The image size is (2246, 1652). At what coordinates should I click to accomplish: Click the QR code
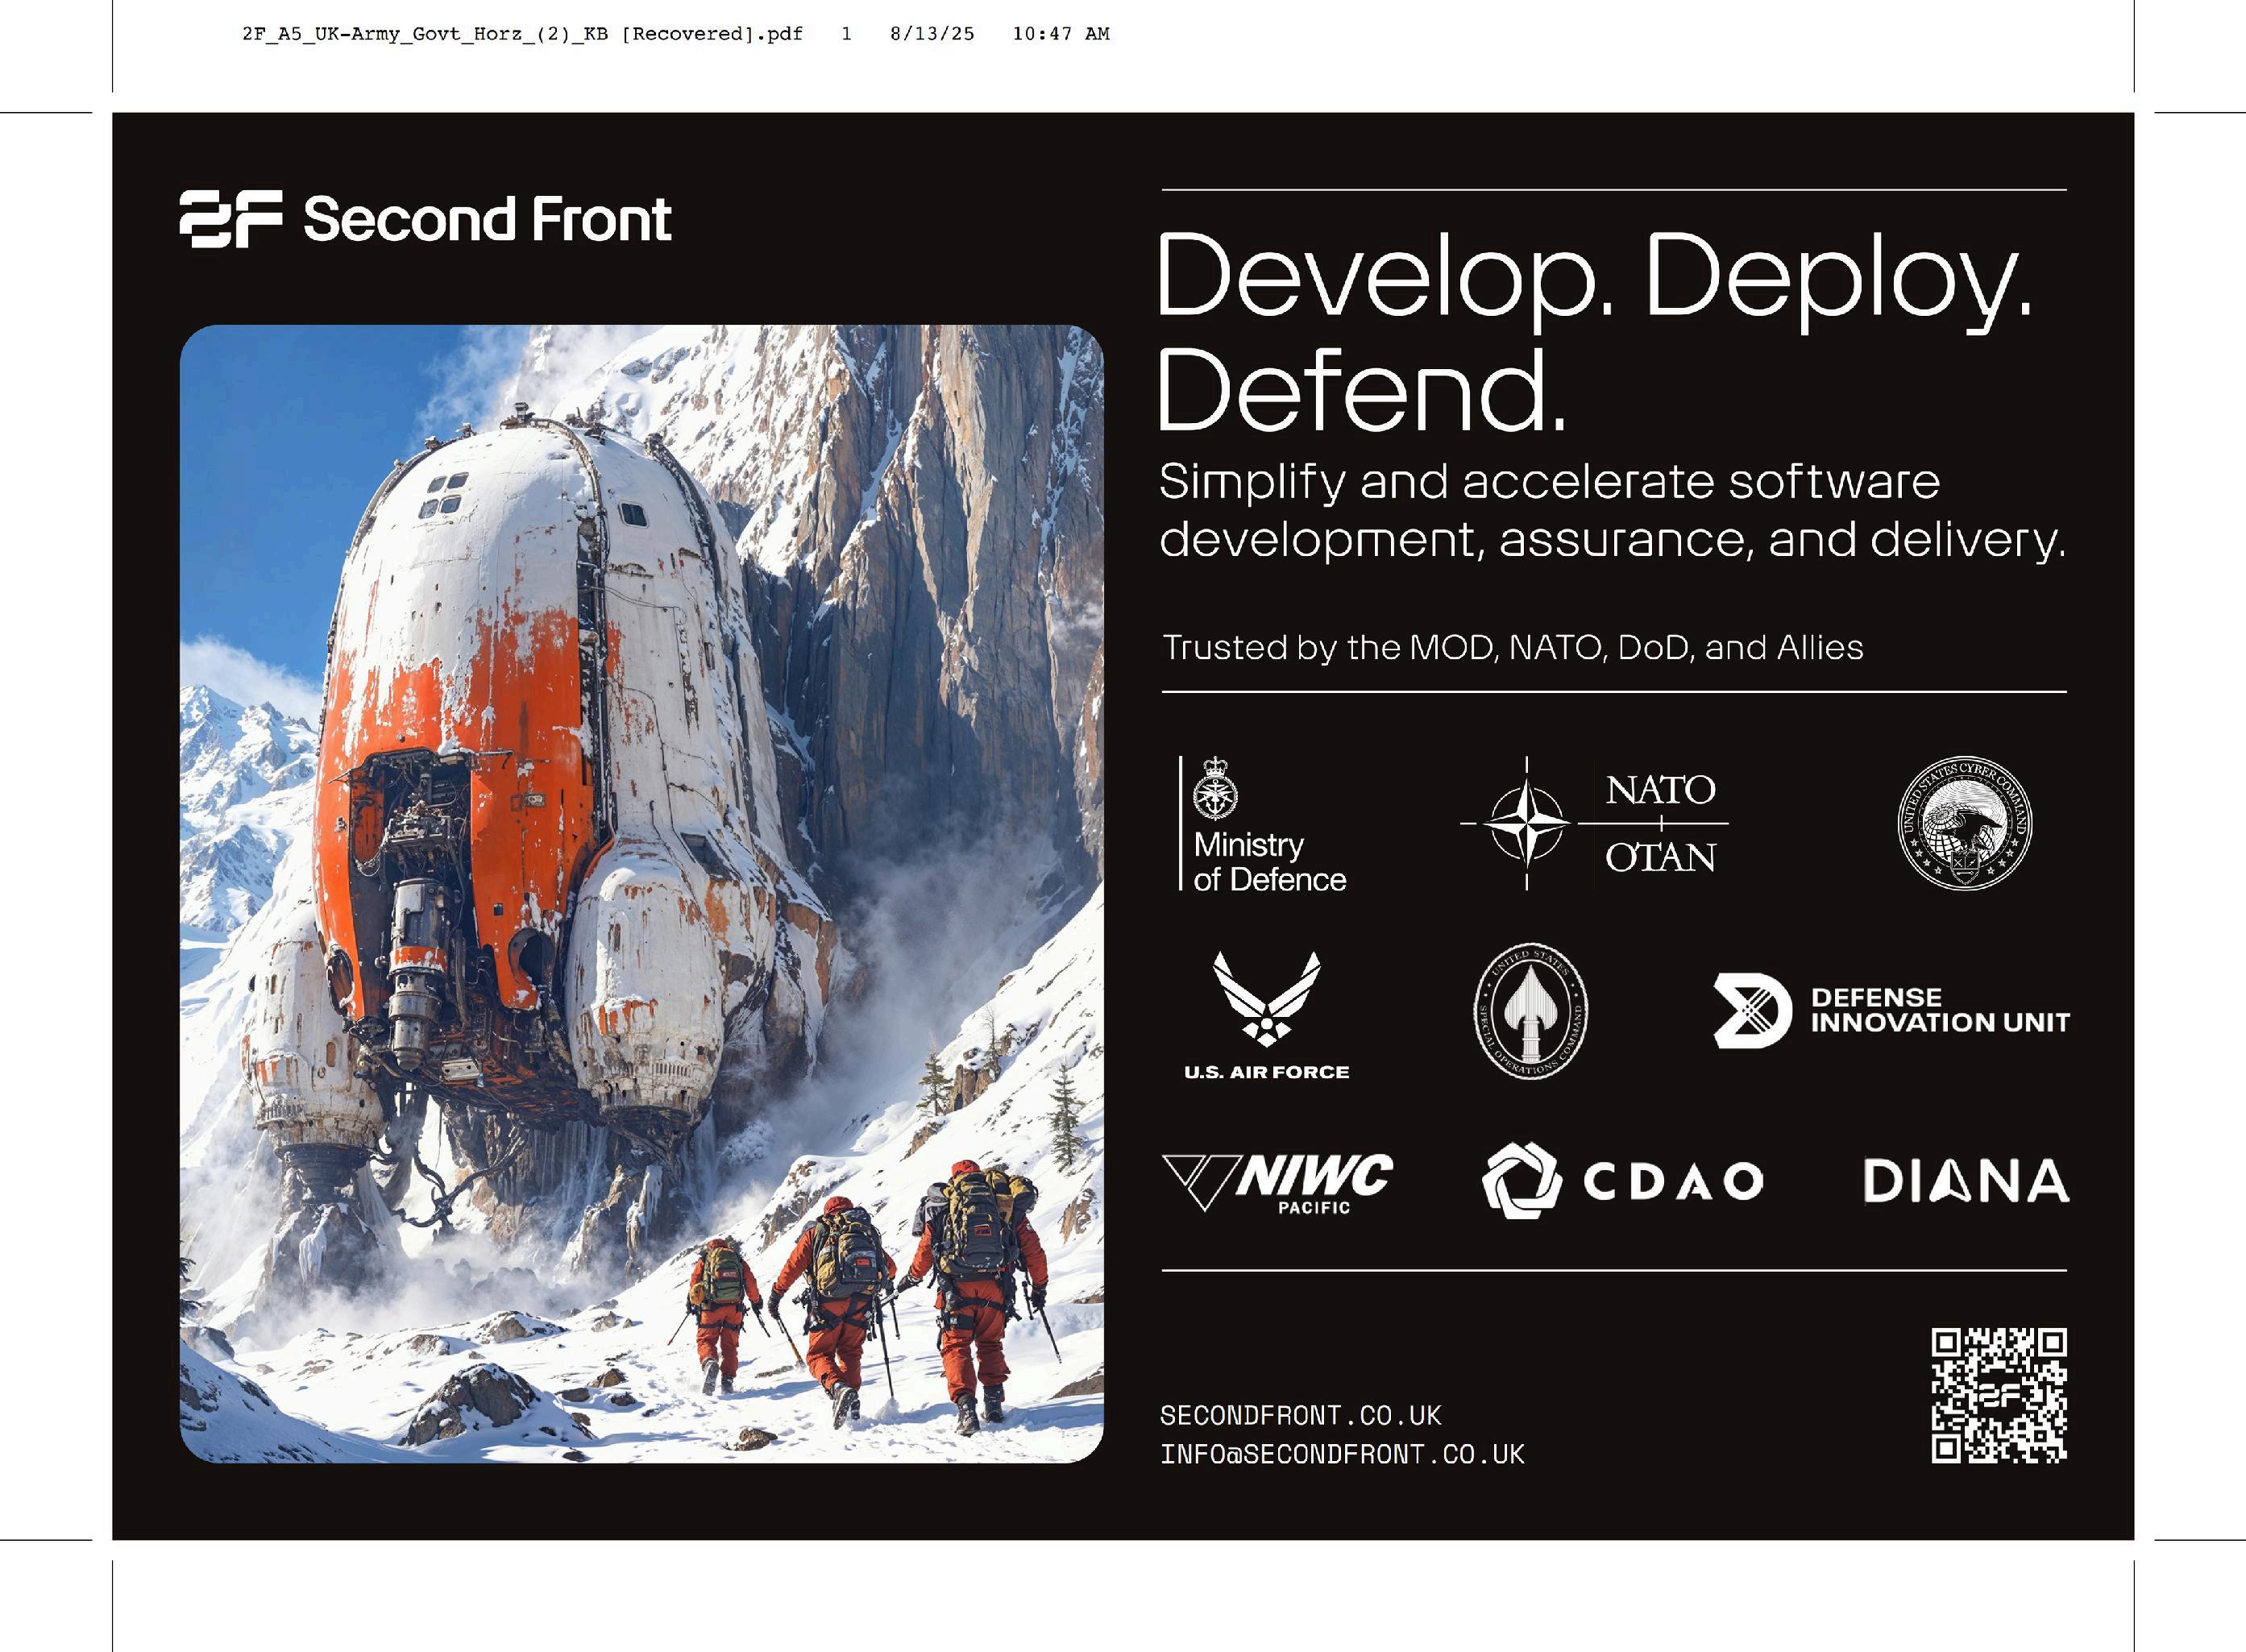point(1998,1395)
